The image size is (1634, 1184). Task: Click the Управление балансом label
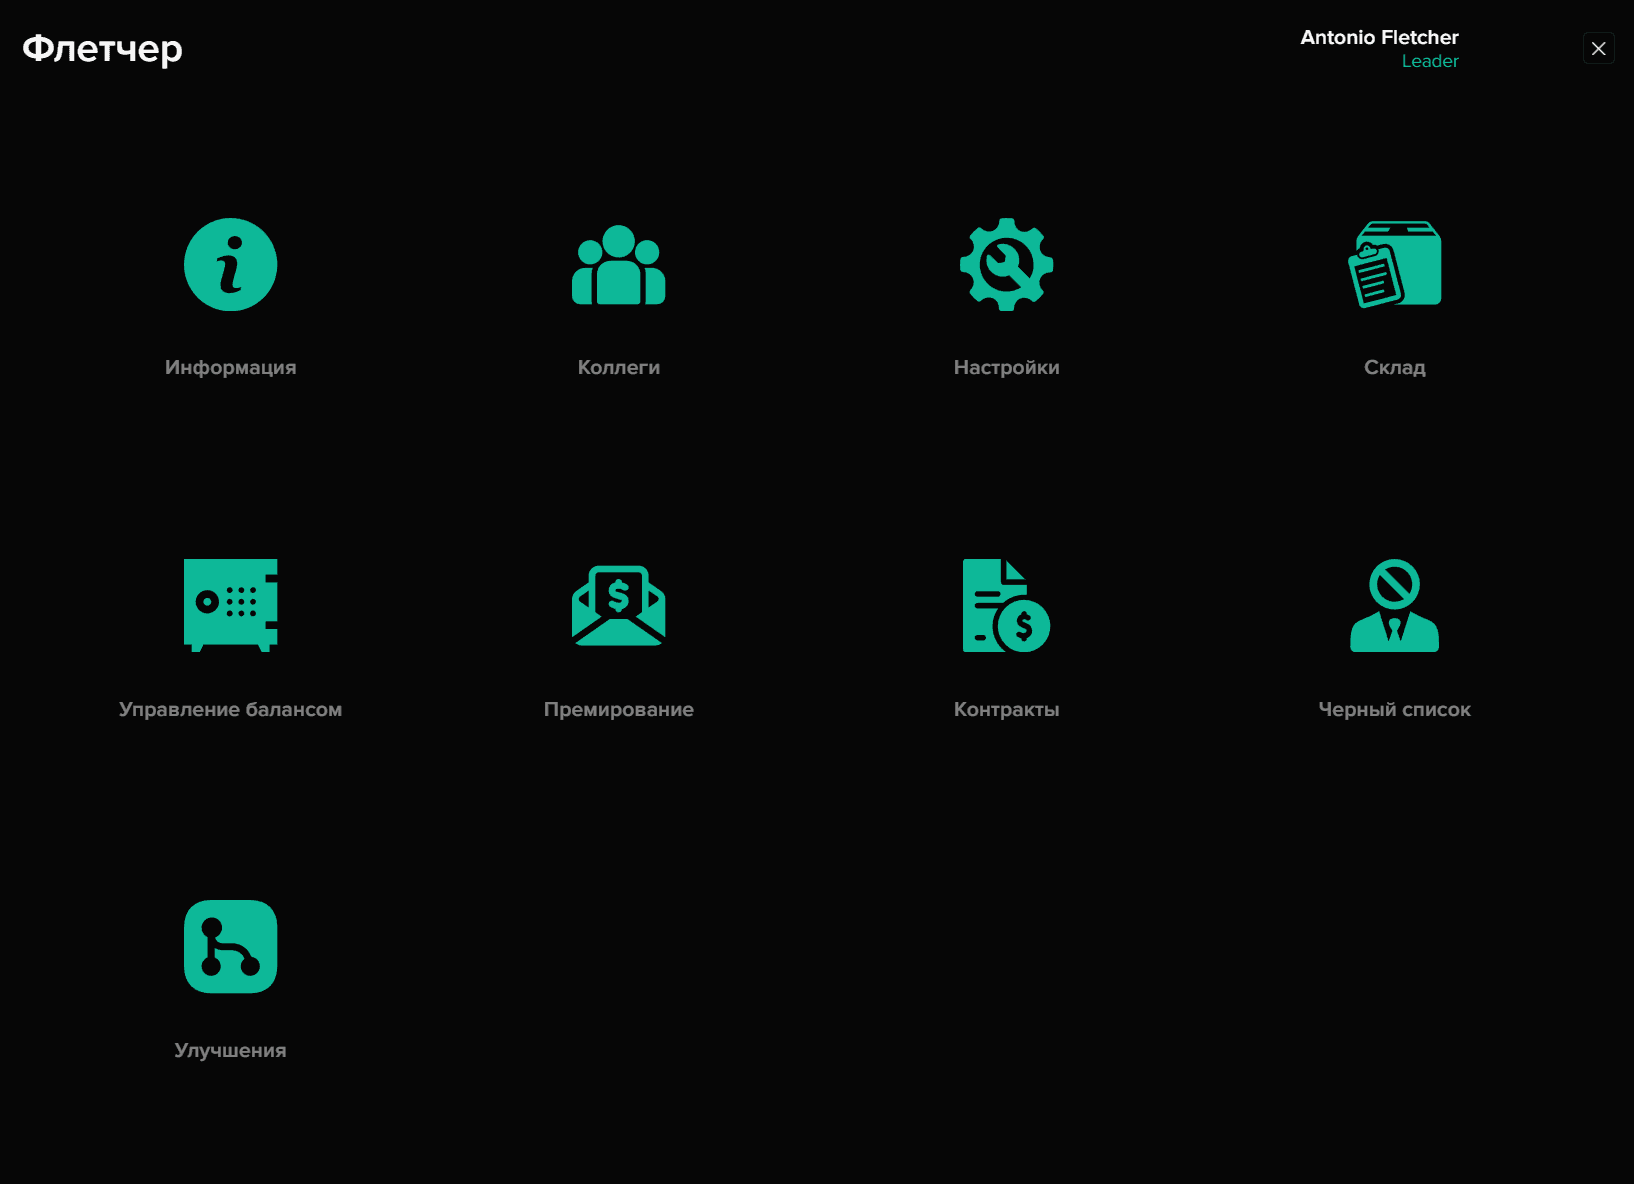(230, 709)
